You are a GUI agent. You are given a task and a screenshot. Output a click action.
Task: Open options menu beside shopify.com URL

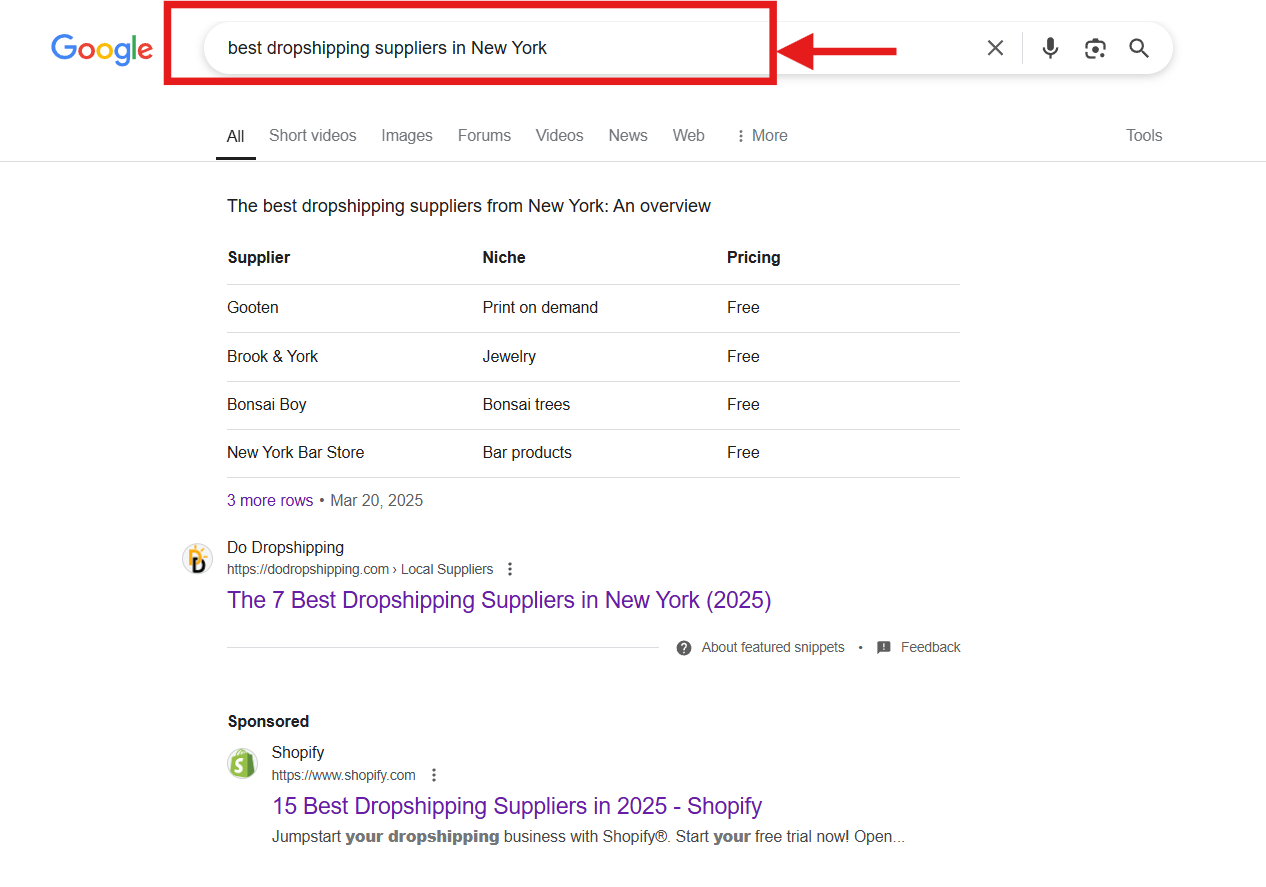(x=434, y=775)
